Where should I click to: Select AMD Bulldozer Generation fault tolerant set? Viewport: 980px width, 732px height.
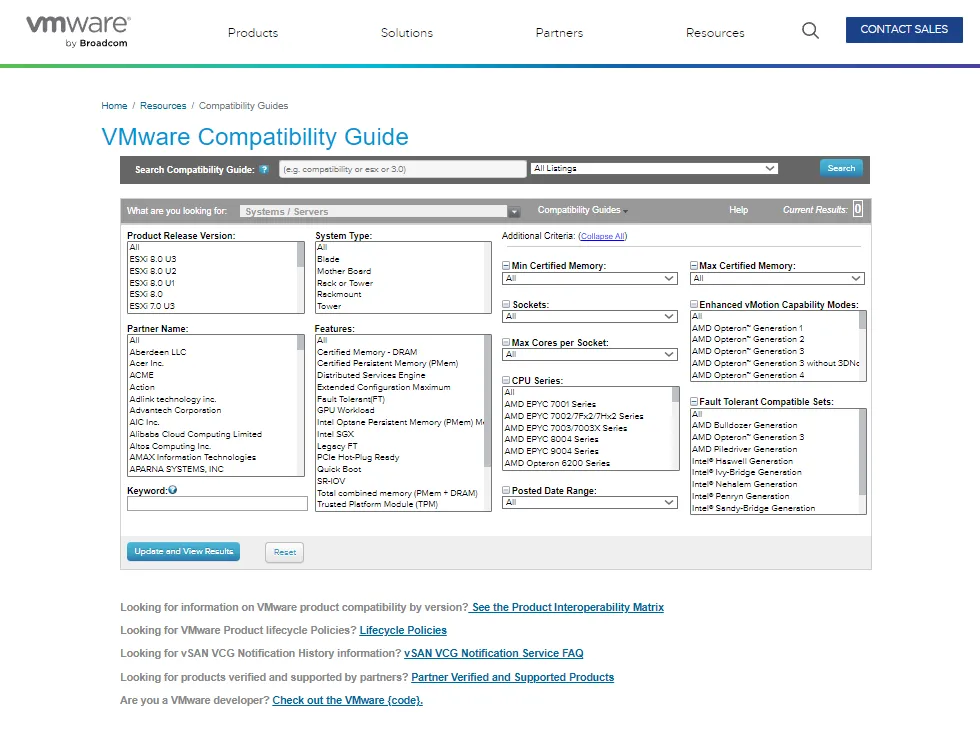(x=745, y=425)
